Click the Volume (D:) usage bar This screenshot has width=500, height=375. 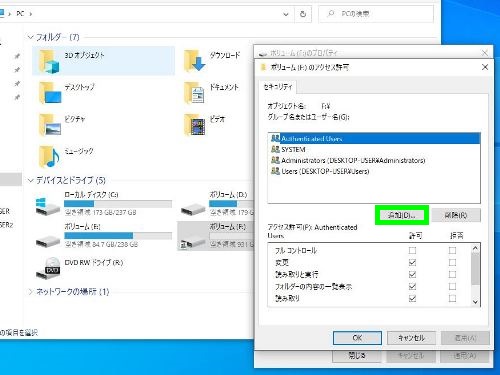231,203
